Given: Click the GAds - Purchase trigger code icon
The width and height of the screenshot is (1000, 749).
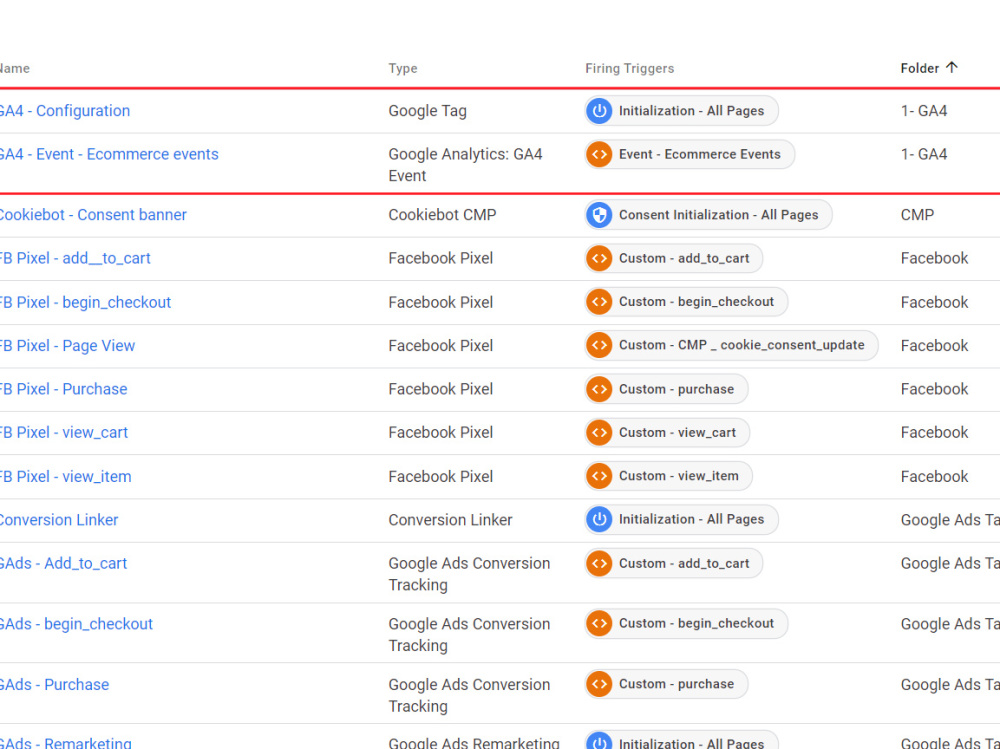Looking at the screenshot, I should (x=599, y=684).
